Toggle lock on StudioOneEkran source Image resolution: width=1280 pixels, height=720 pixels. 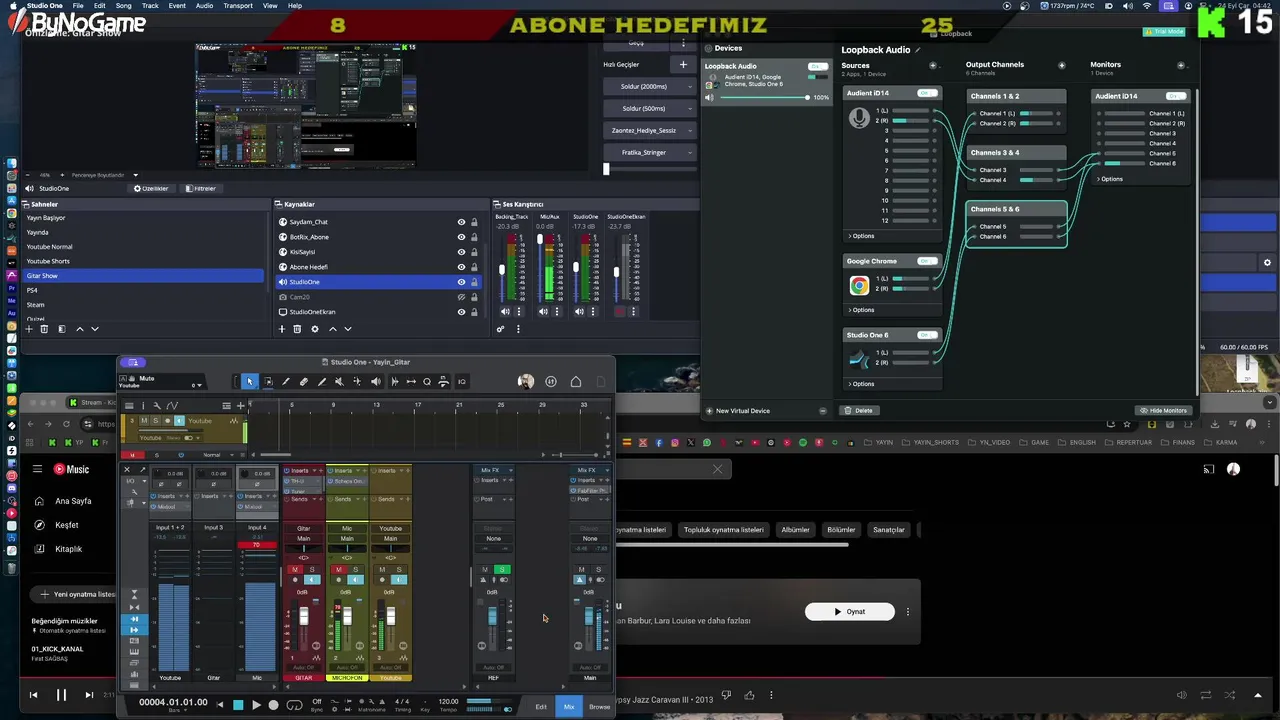pos(475,312)
